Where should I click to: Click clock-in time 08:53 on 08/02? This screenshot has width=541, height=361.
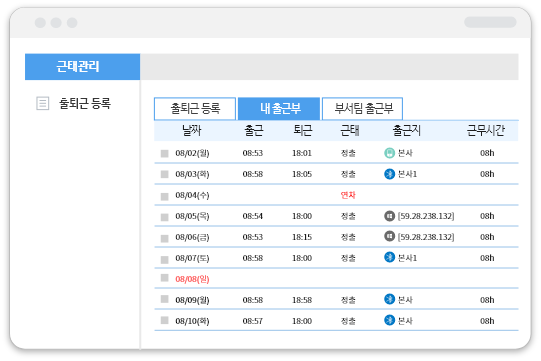(x=253, y=153)
